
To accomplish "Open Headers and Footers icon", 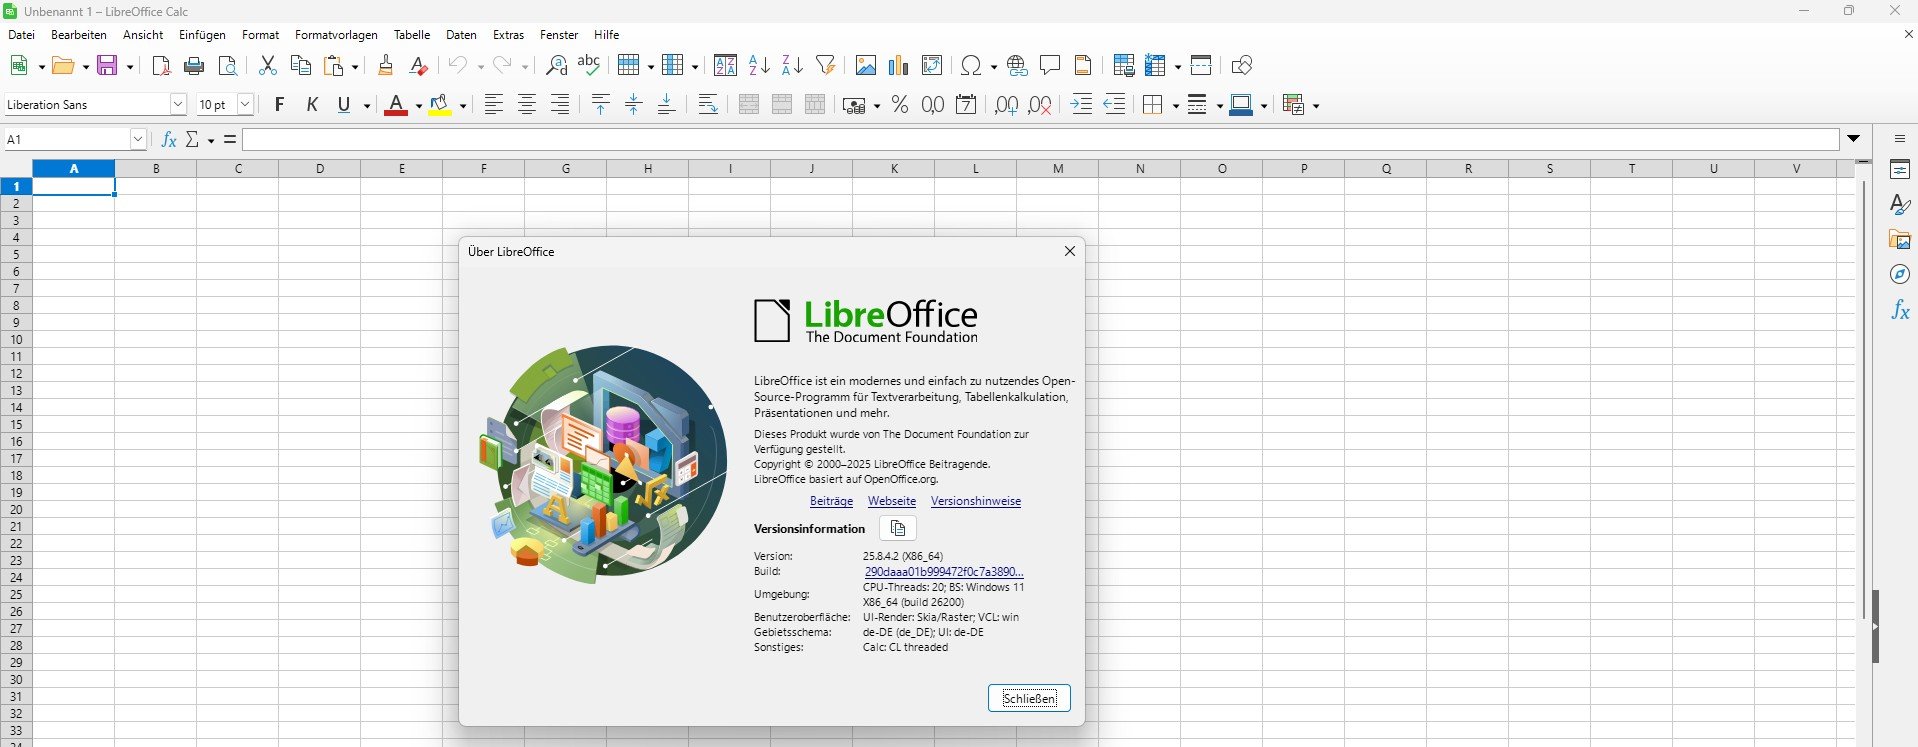I will 1083,66.
